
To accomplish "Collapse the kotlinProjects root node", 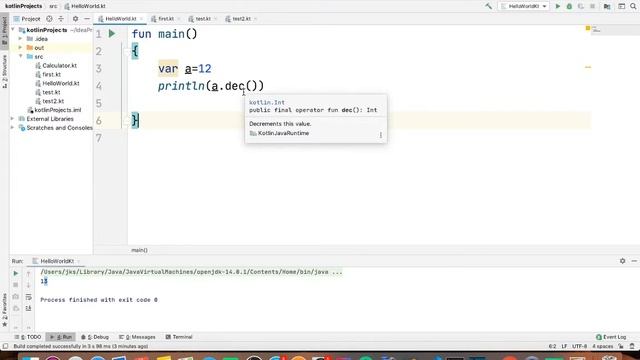I will pos(13,30).
